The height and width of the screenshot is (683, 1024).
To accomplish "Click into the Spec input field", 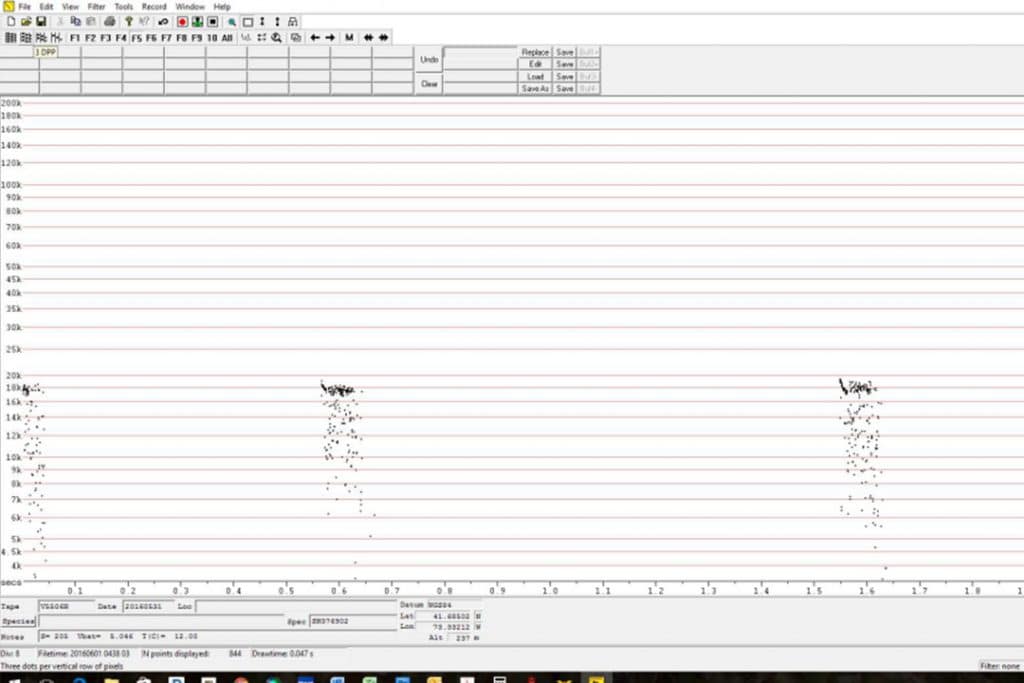I will (353, 621).
